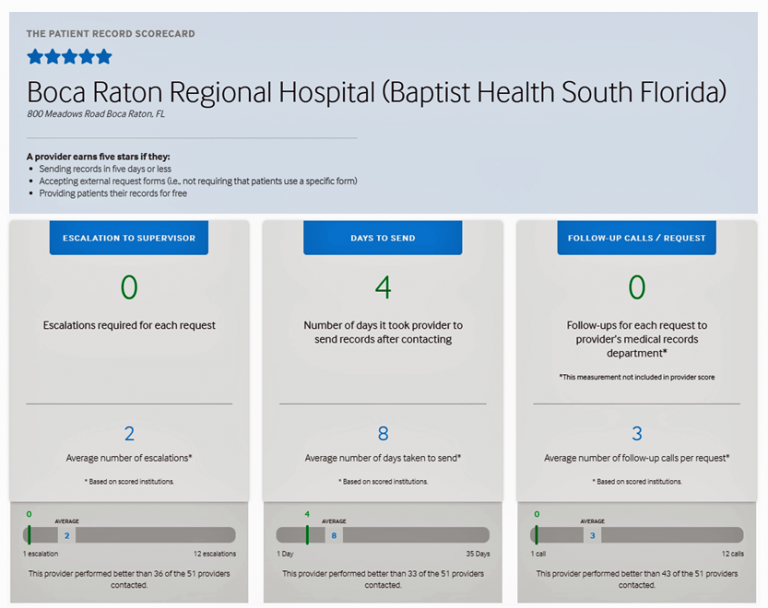Click the '1 call' slider start label

click(538, 554)
